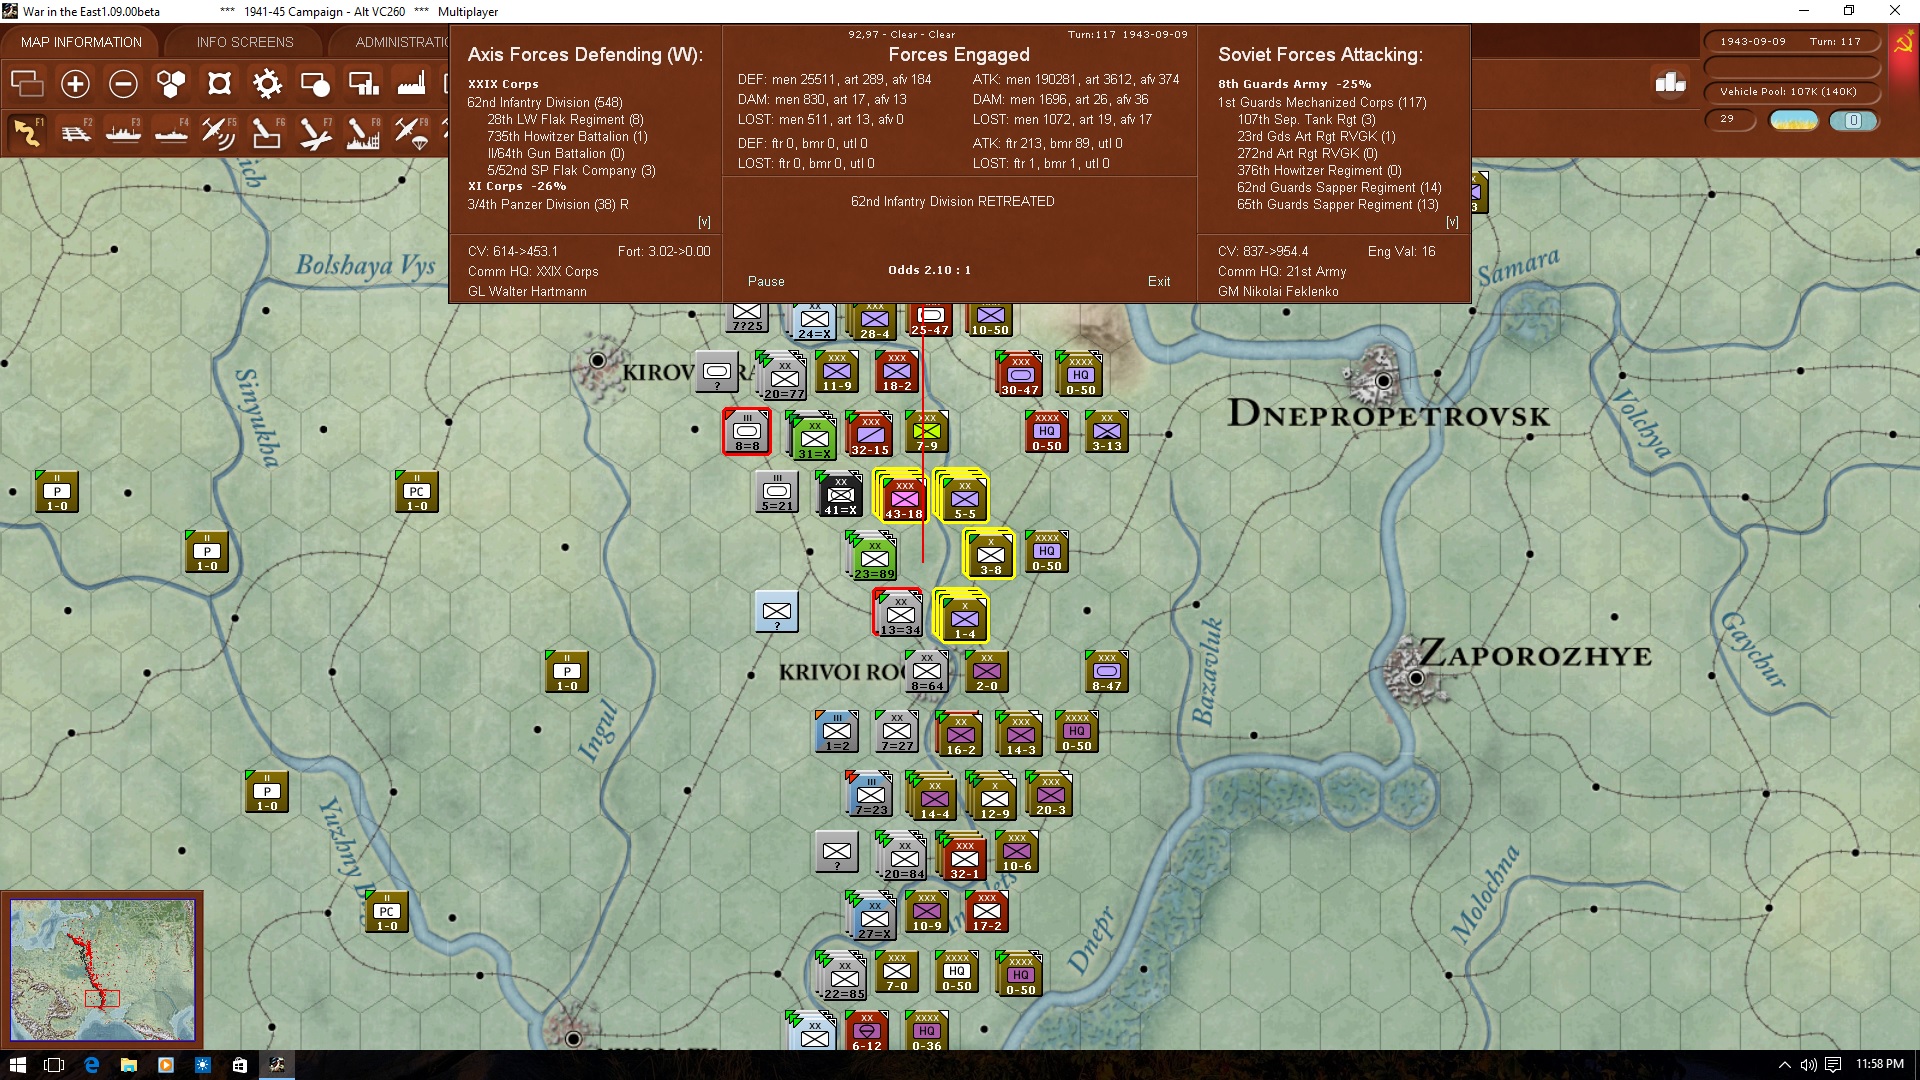Select naval transport mode F3 icon
This screenshot has width=1920, height=1080.
123,132
